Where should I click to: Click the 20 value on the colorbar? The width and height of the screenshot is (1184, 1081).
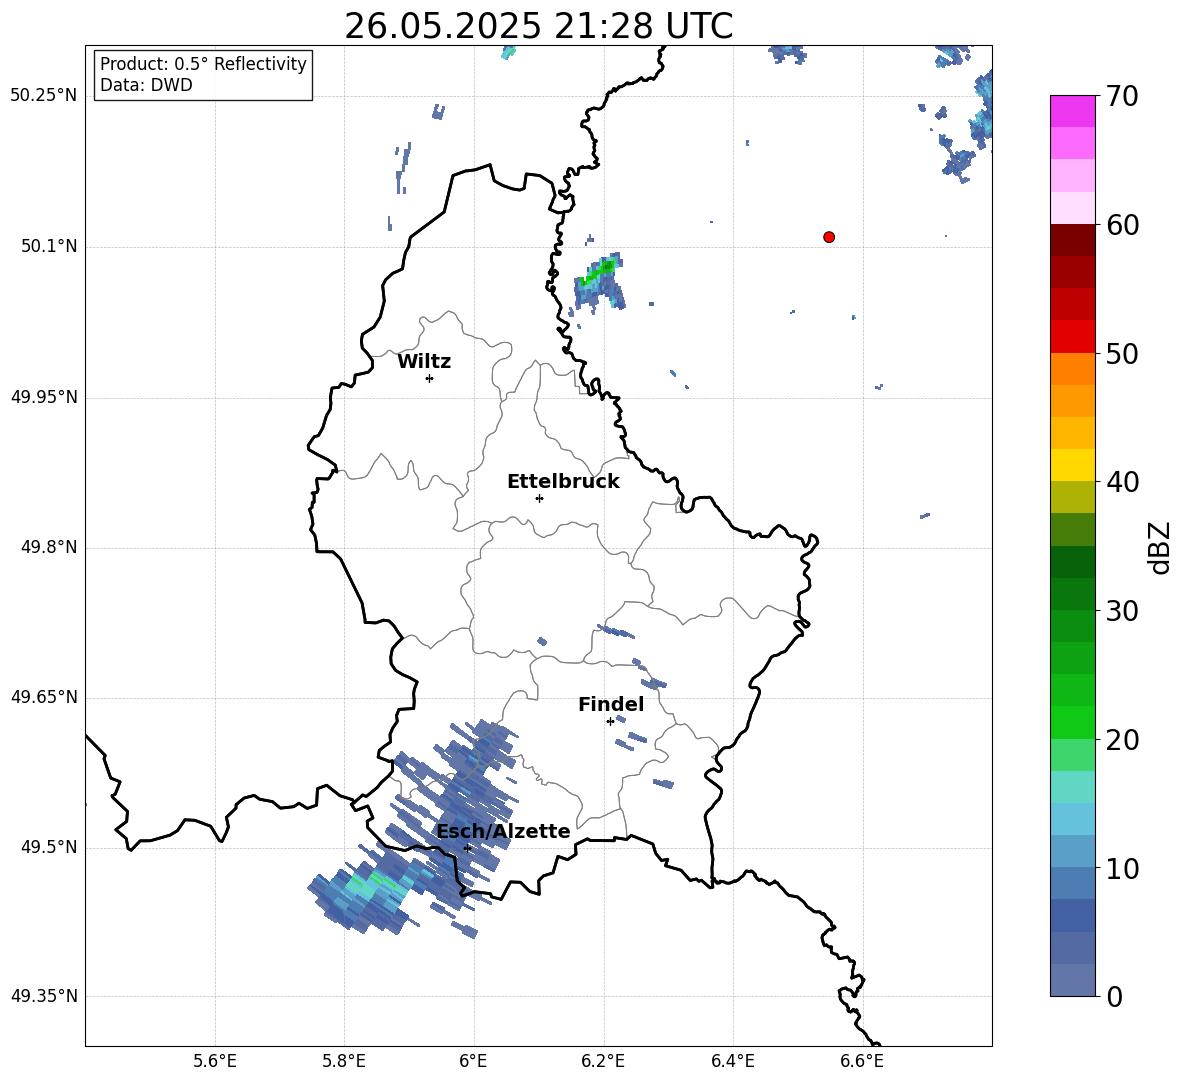pyautogui.click(x=1121, y=740)
